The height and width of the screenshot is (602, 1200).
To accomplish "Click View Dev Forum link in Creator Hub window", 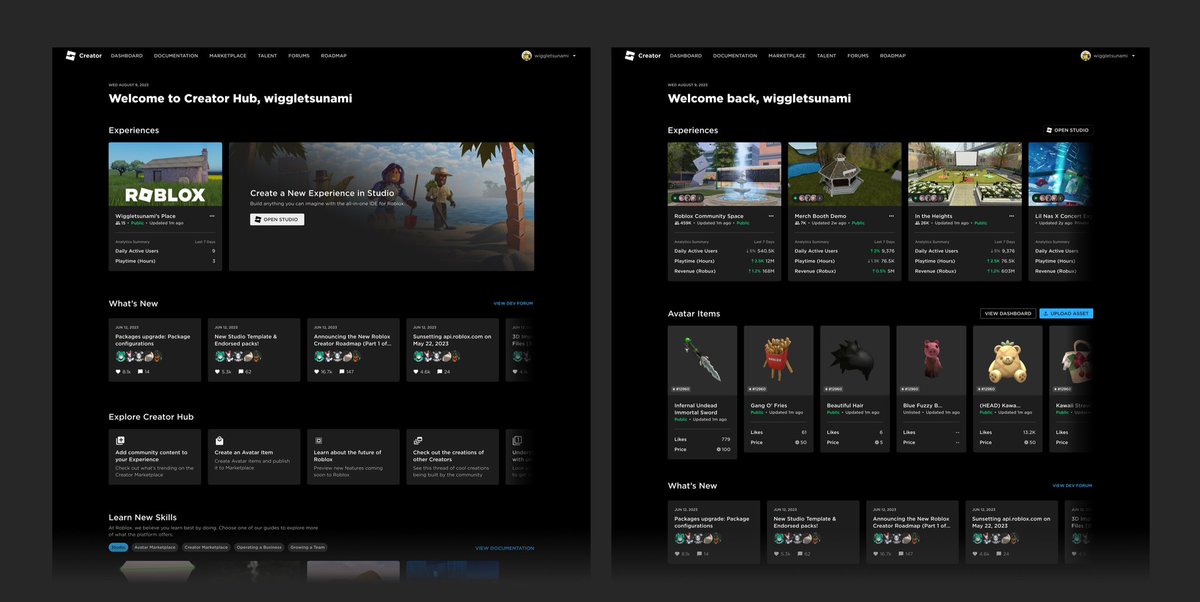I will 514,303.
